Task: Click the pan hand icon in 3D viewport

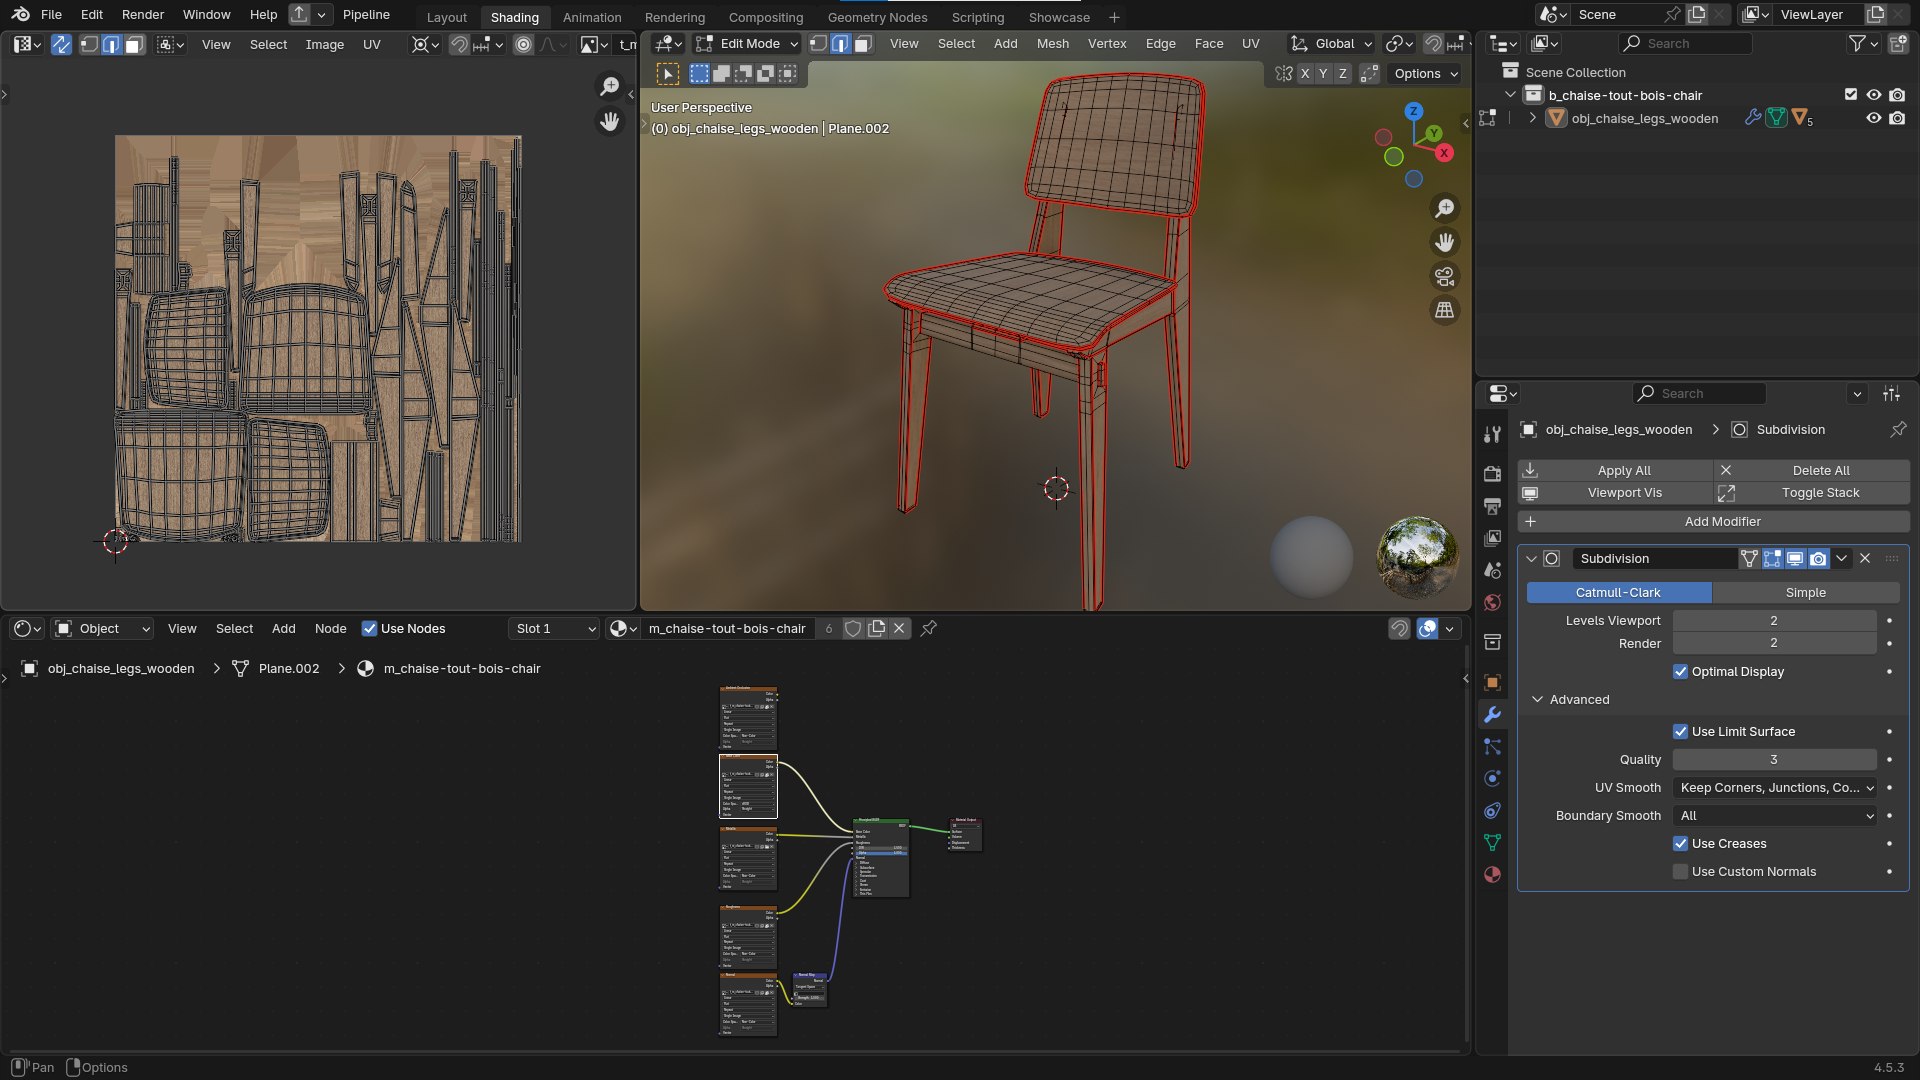Action: [1445, 242]
